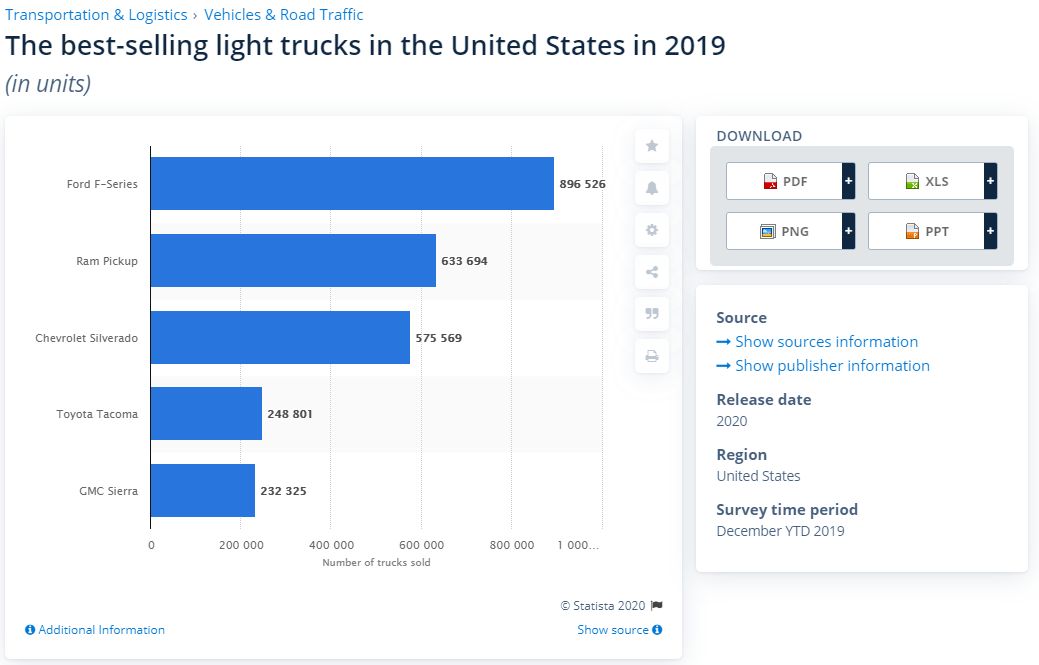The width and height of the screenshot is (1039, 665).
Task: Show sources information
Action: (826, 342)
